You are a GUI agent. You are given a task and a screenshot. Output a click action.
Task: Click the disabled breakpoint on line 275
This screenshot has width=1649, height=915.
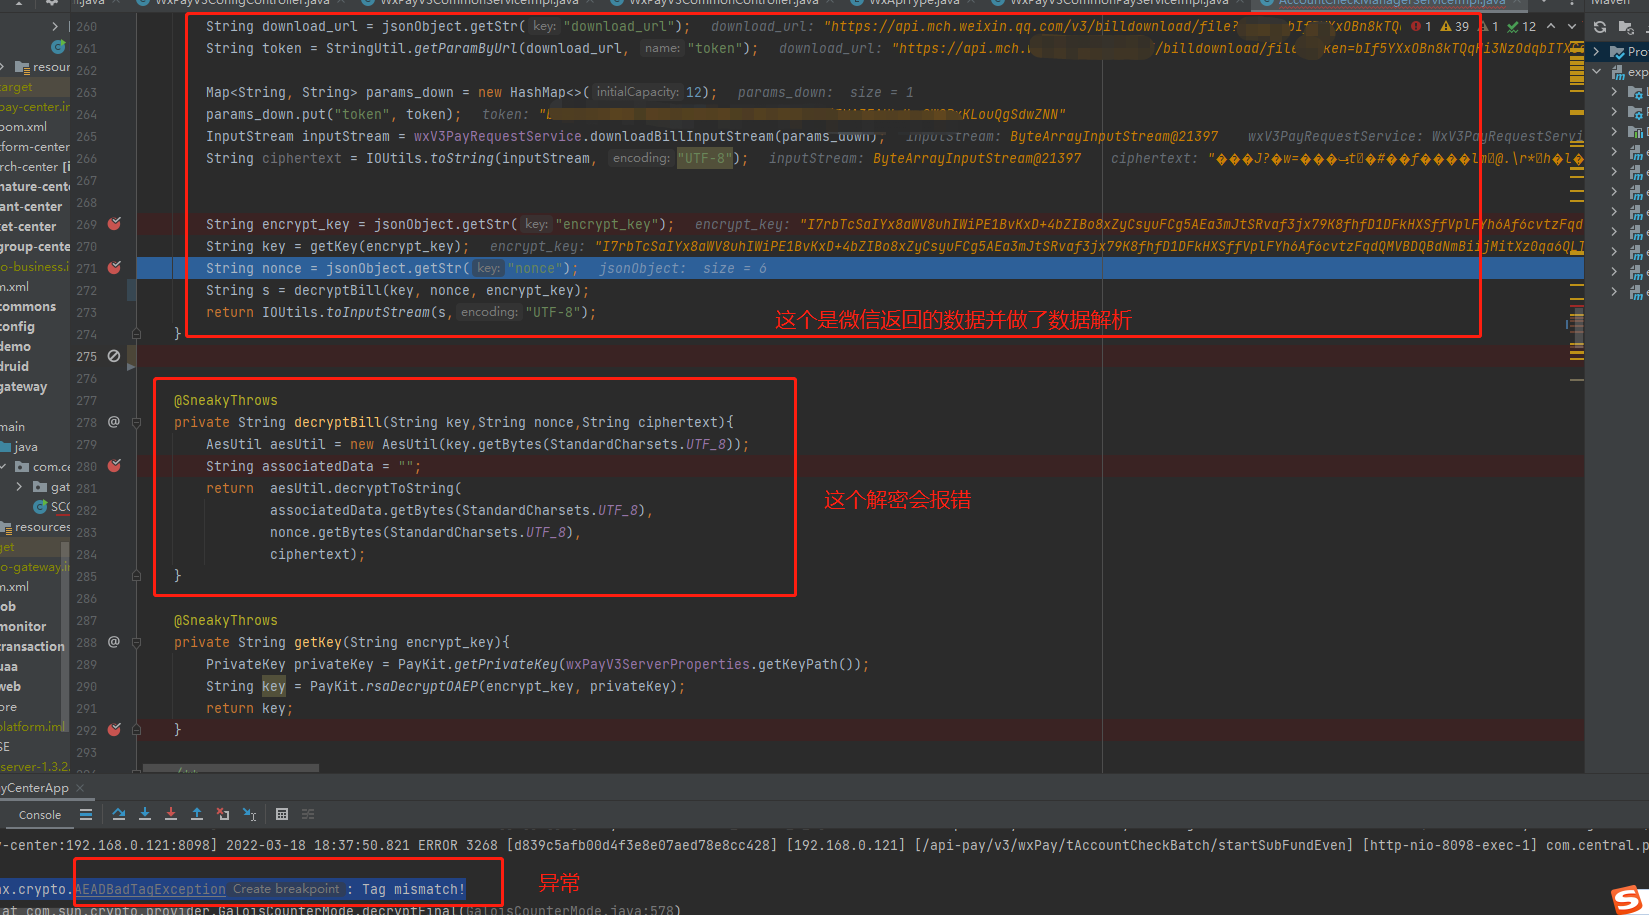click(x=114, y=356)
